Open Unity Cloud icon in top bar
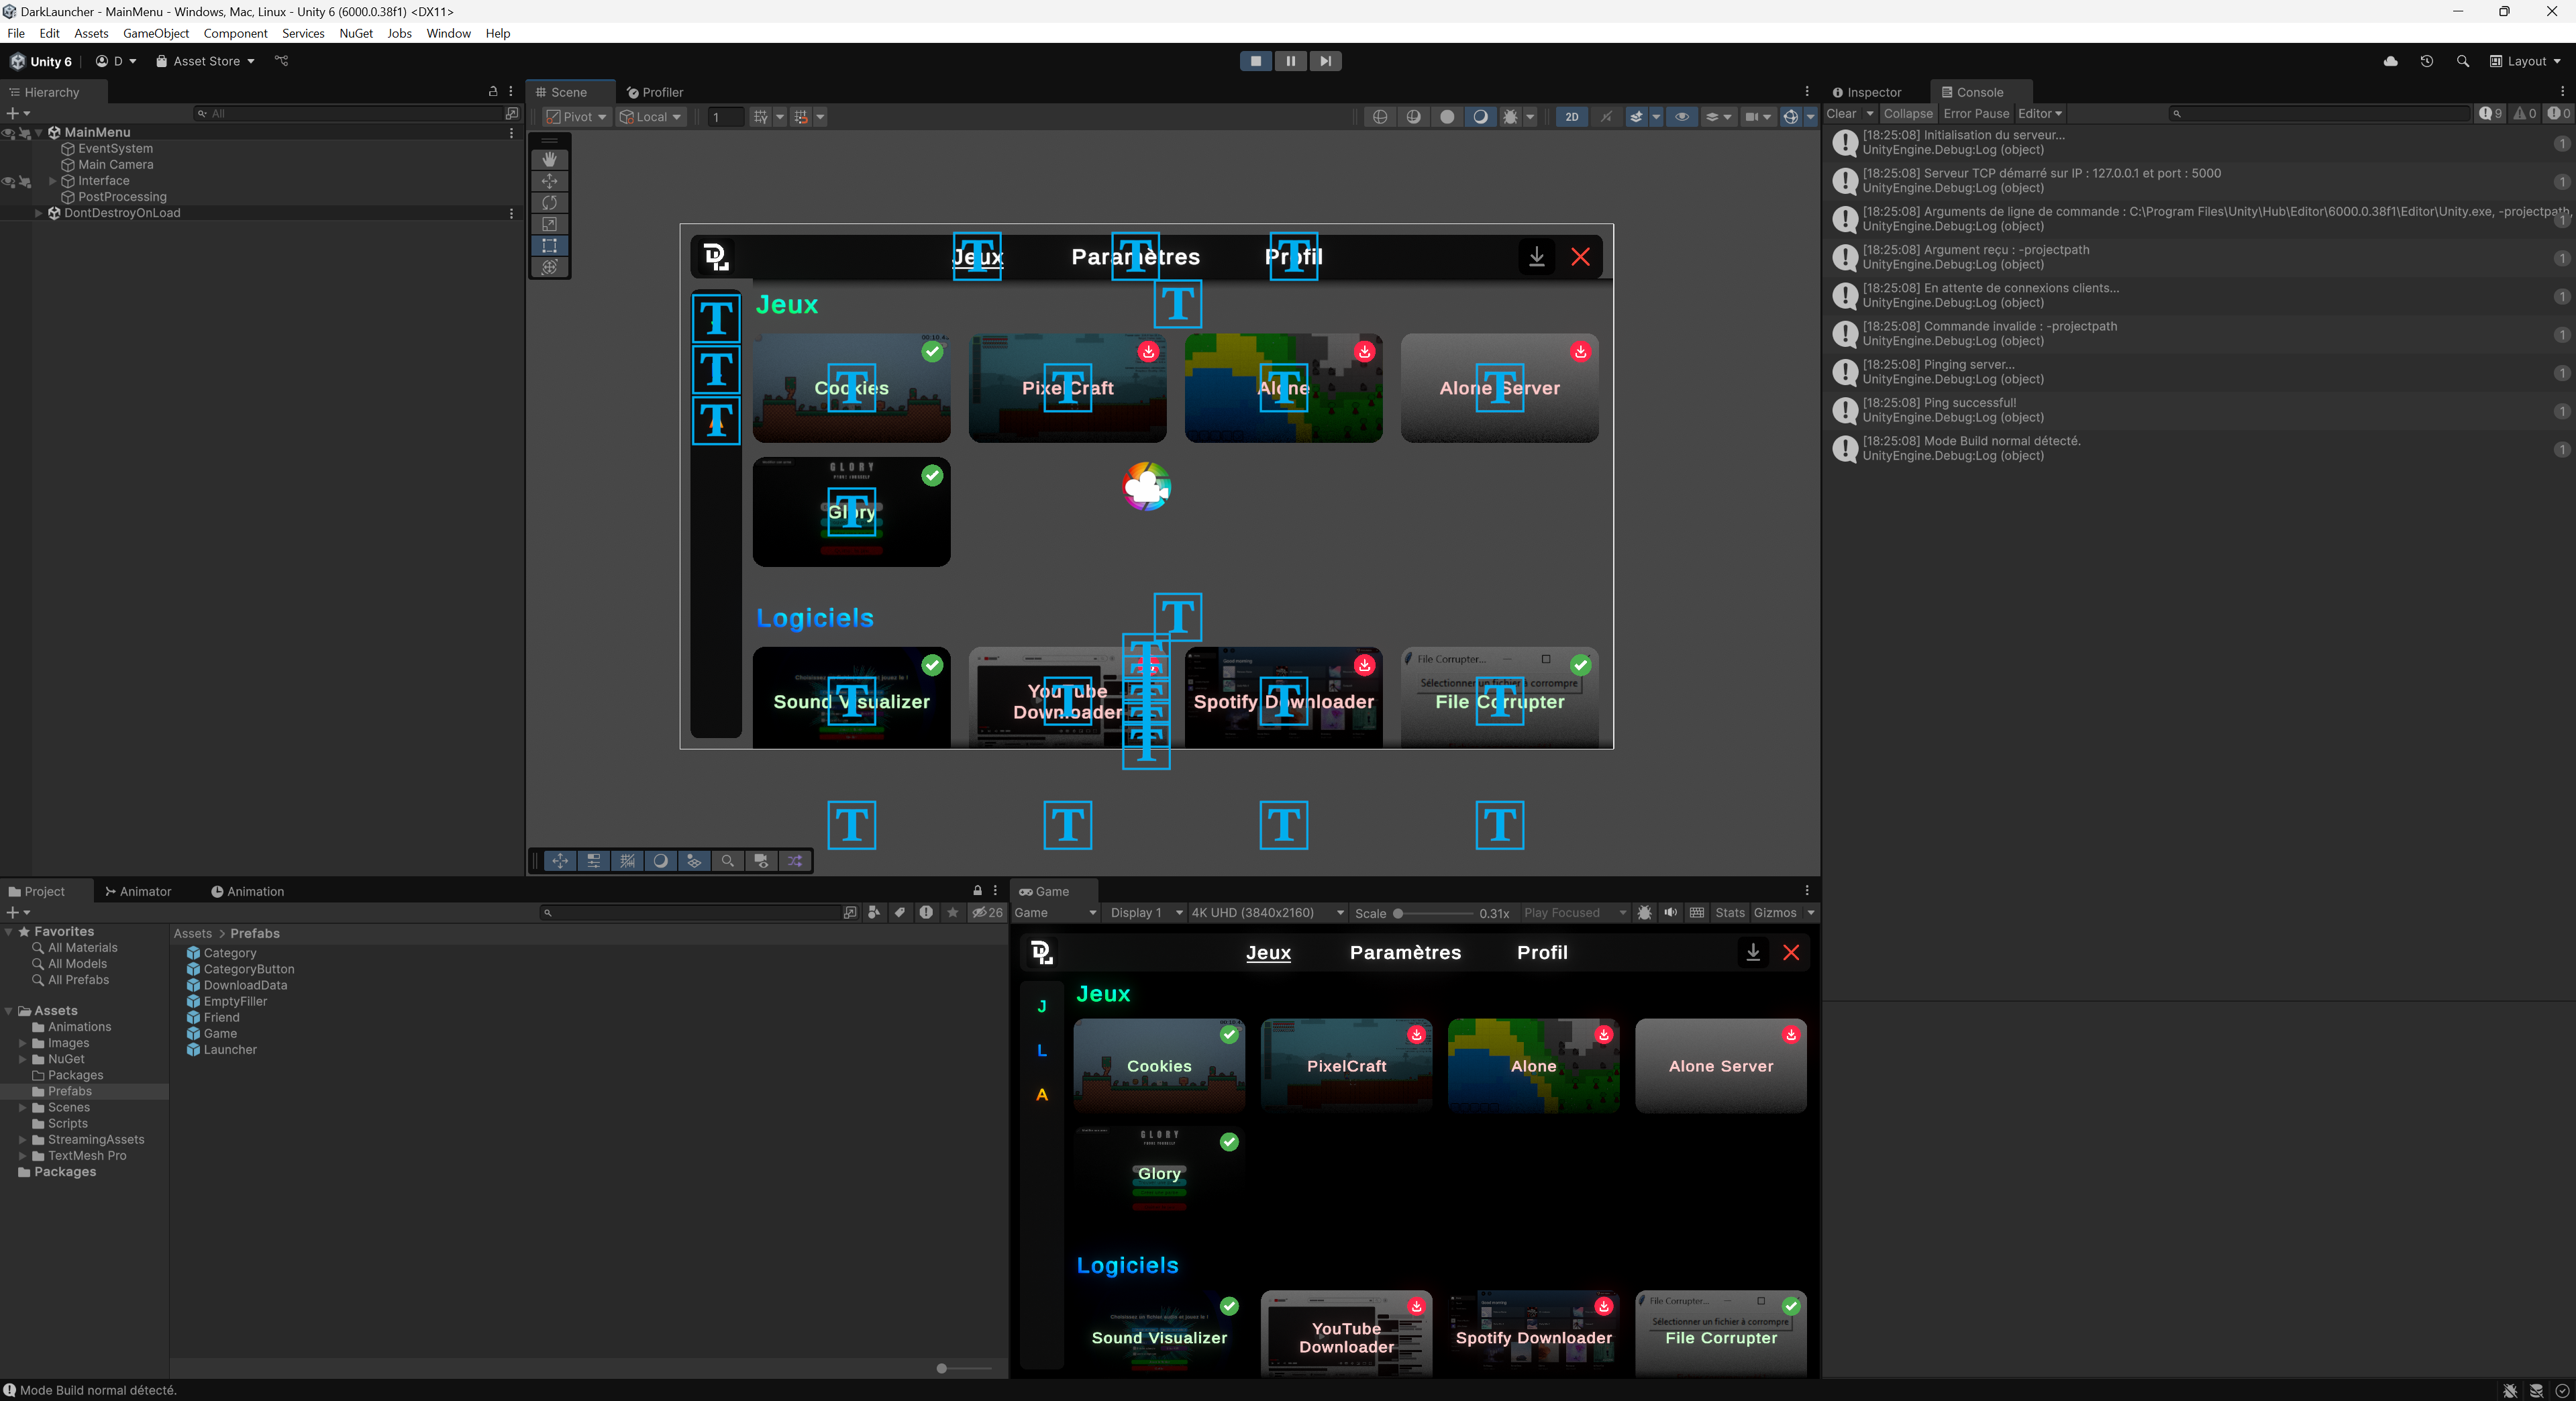The height and width of the screenshot is (1401, 2576). point(2390,61)
